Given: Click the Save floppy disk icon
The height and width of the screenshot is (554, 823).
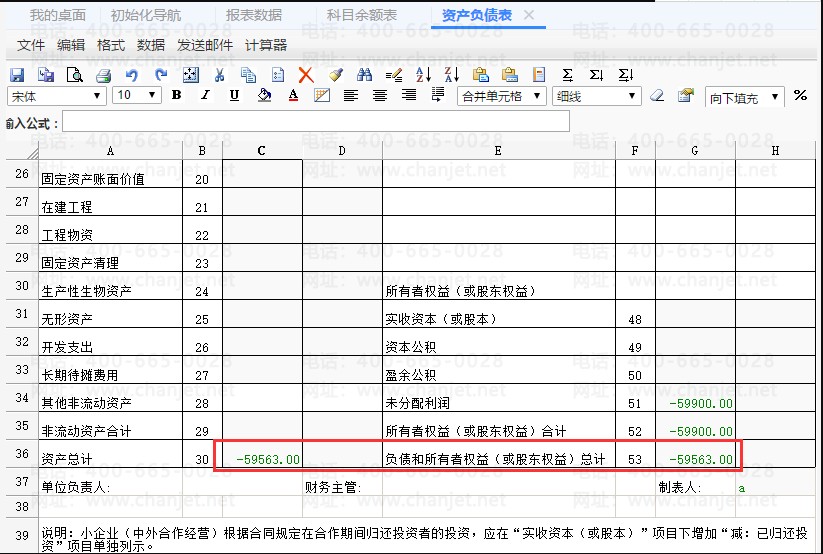Looking at the screenshot, I should pyautogui.click(x=17, y=75).
